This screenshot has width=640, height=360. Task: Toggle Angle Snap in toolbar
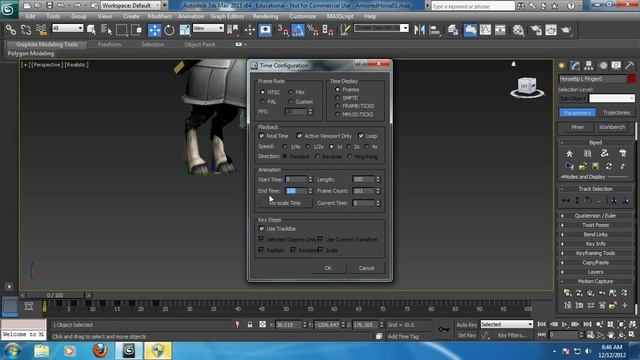[298, 30]
